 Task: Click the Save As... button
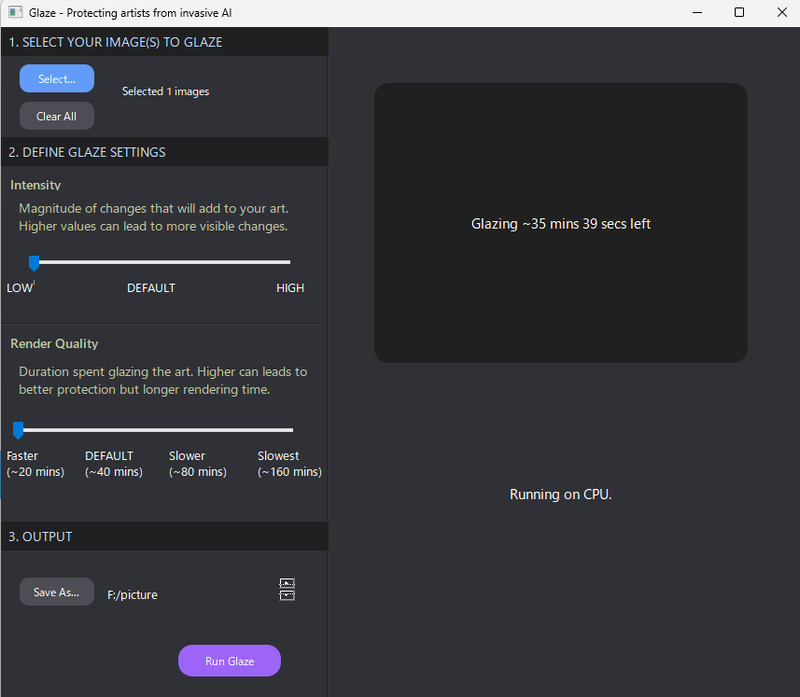(57, 592)
